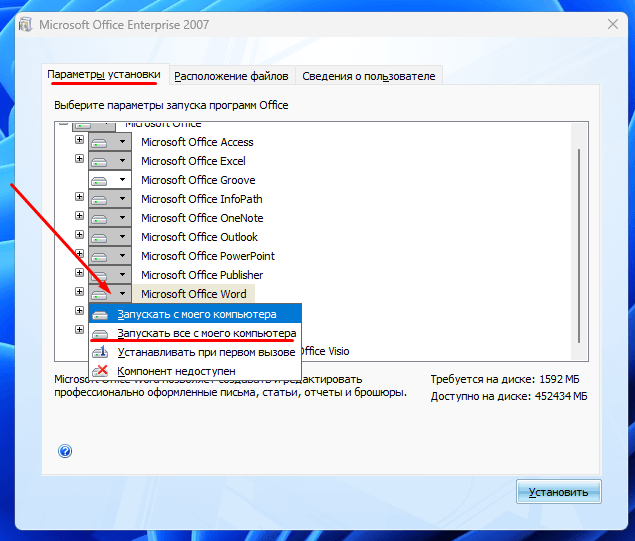Click the 'Требуется на диске: 1592 МБ' text
This screenshot has width=635, height=541.
(x=505, y=379)
